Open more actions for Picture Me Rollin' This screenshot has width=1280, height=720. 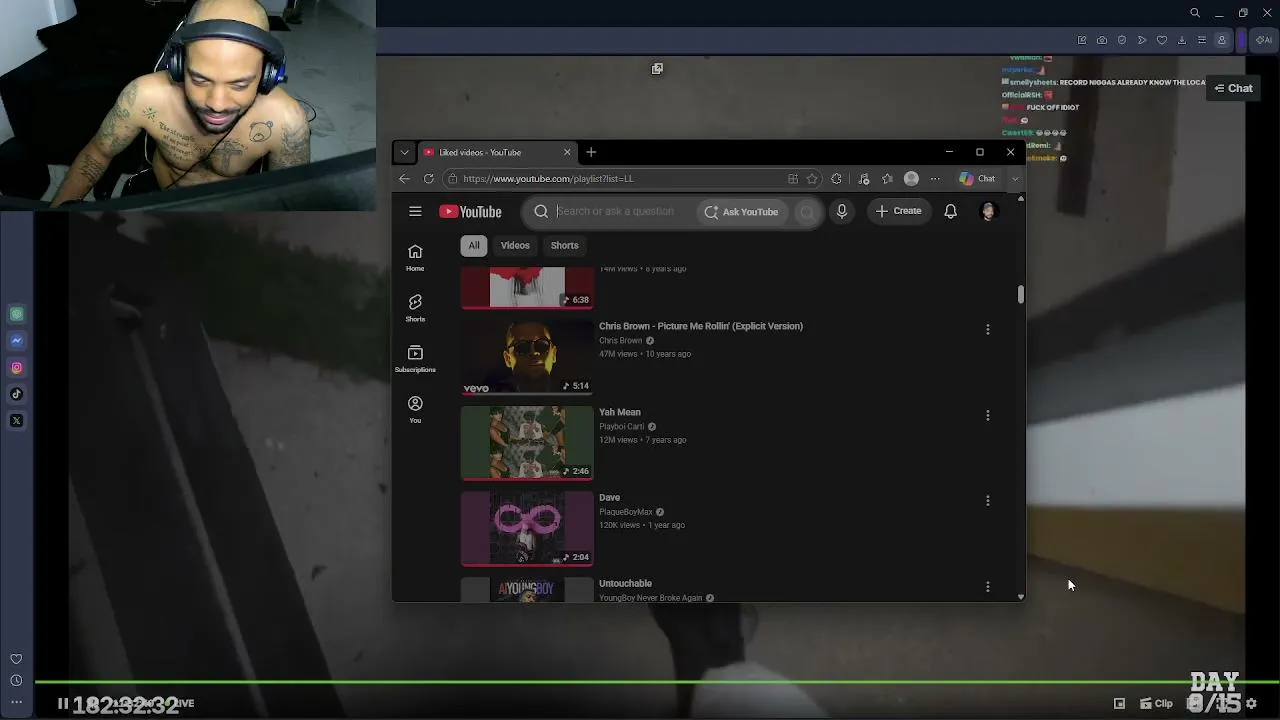click(x=988, y=329)
